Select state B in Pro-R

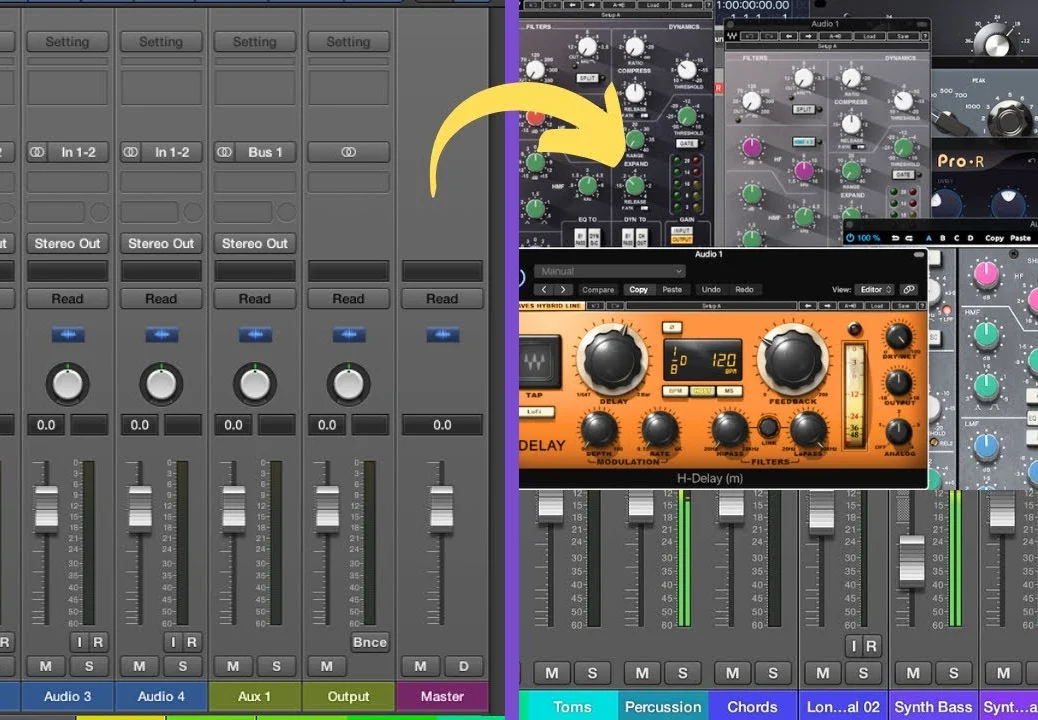[x=943, y=238]
